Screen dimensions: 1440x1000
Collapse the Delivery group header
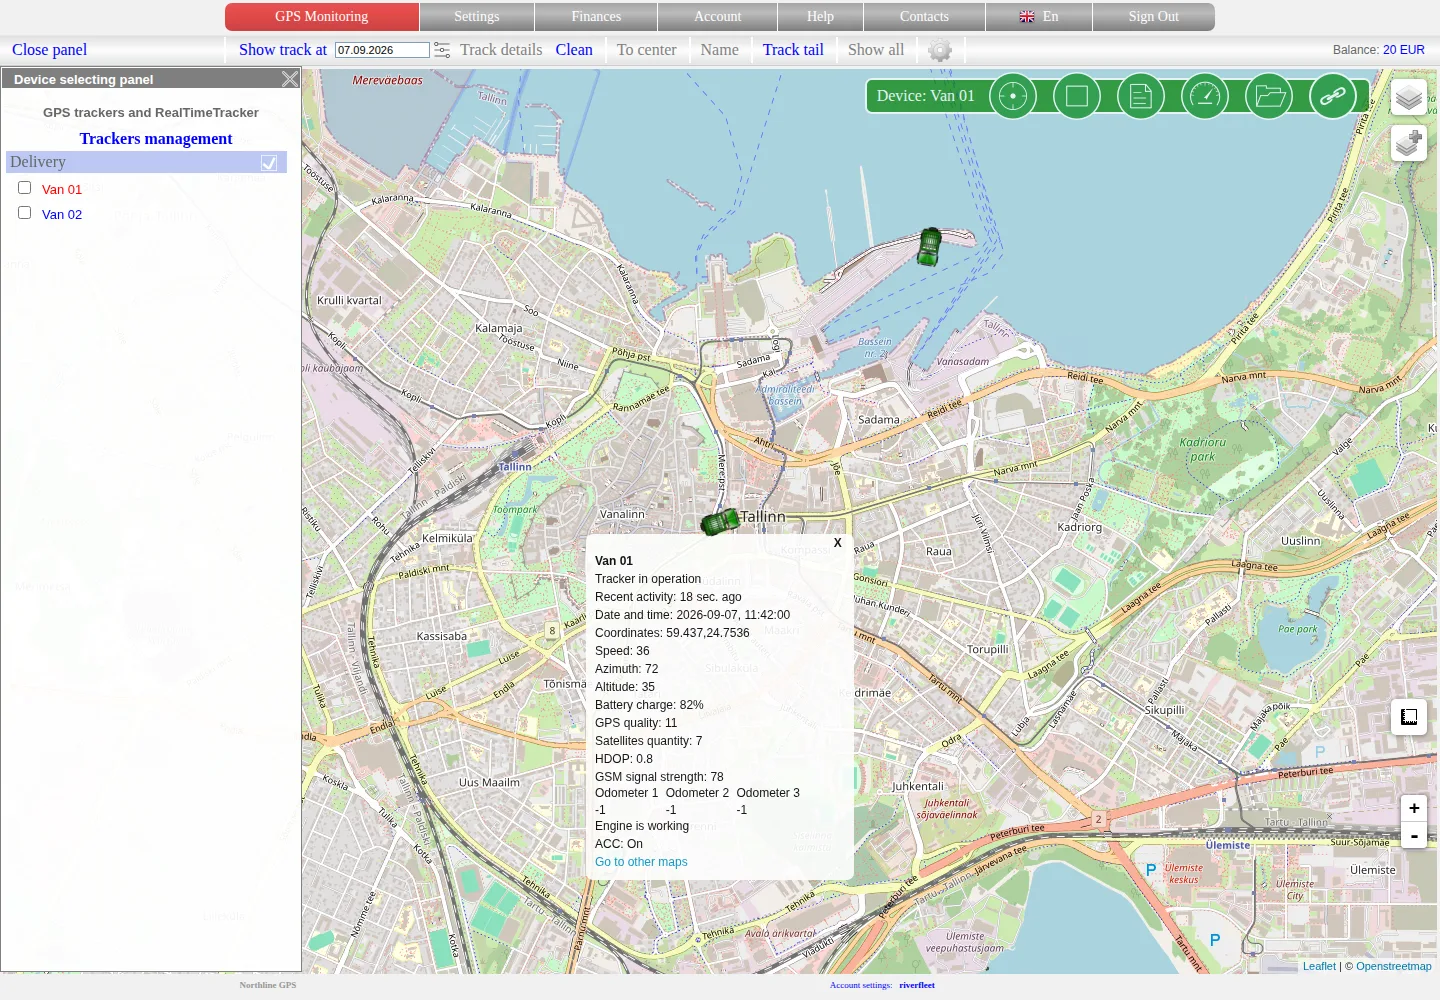(x=146, y=162)
